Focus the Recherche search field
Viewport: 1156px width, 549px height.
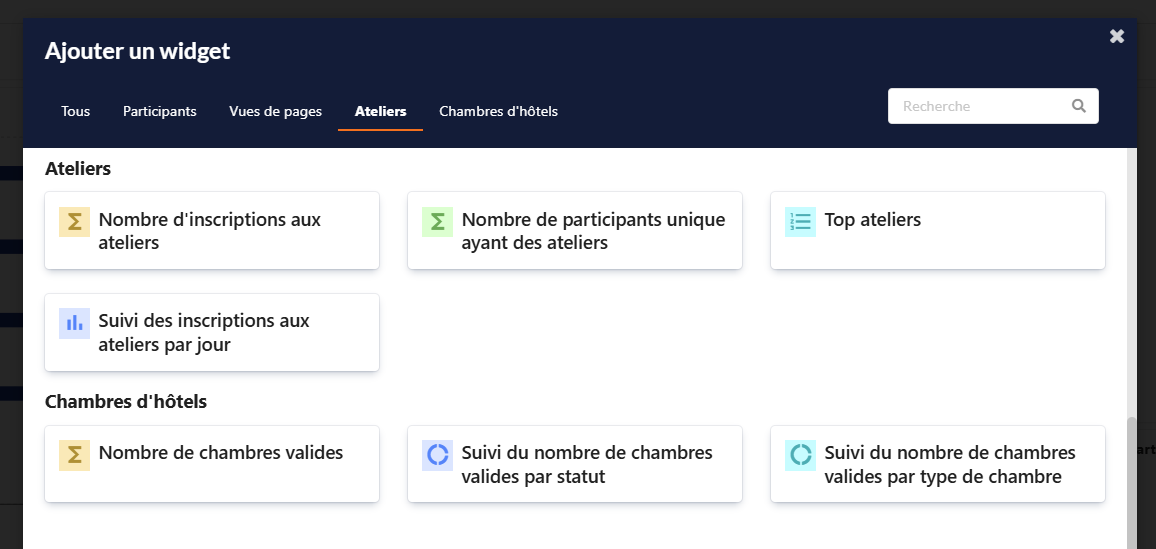[980, 106]
